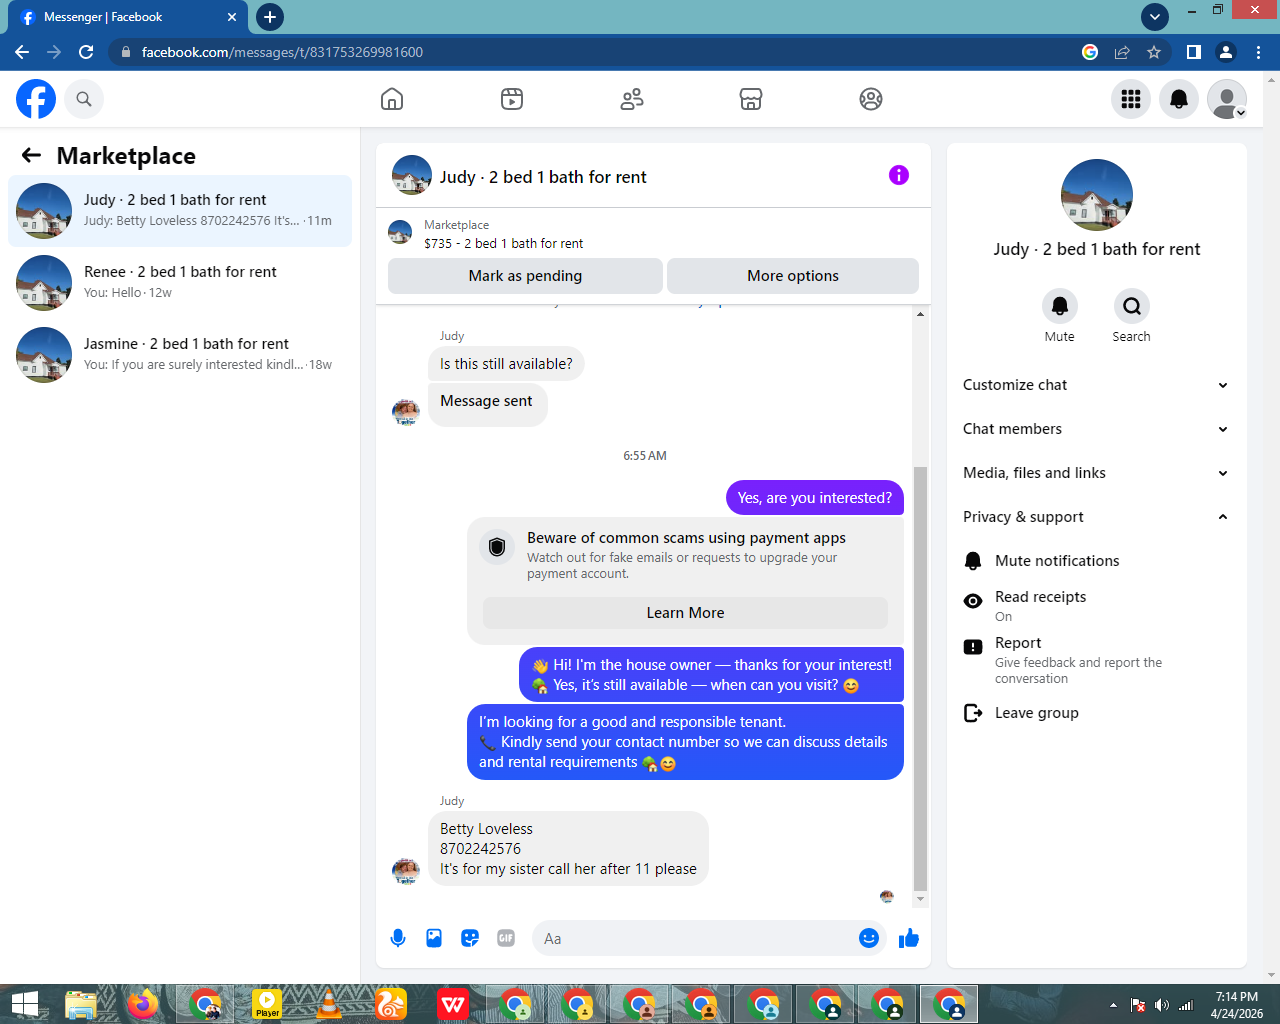
Task: Click the listing house thumbnail in right panel
Action: coord(1097,195)
